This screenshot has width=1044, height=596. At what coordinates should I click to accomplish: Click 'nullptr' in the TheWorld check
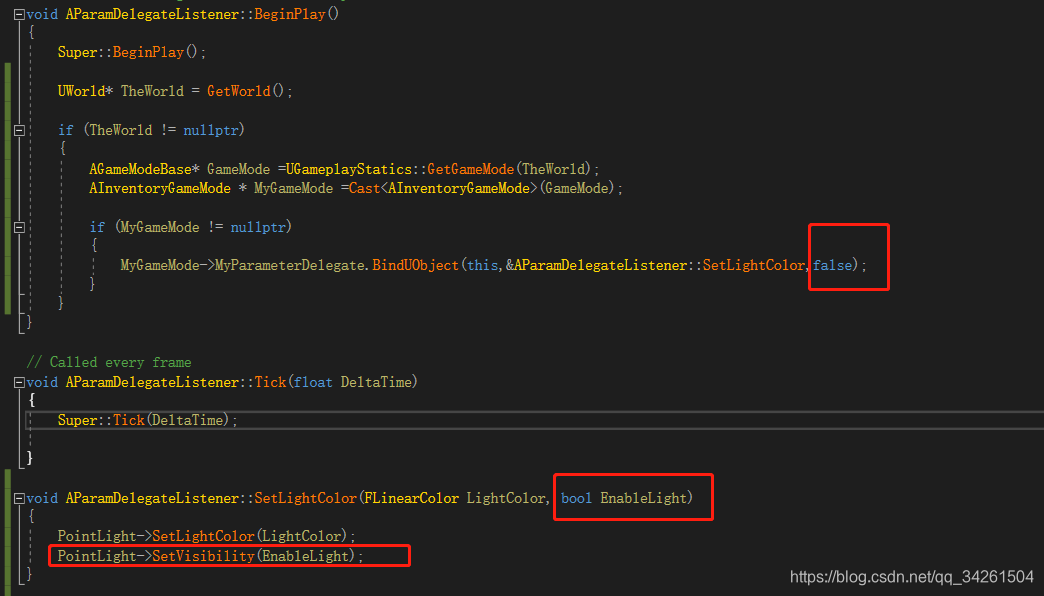click(x=210, y=131)
